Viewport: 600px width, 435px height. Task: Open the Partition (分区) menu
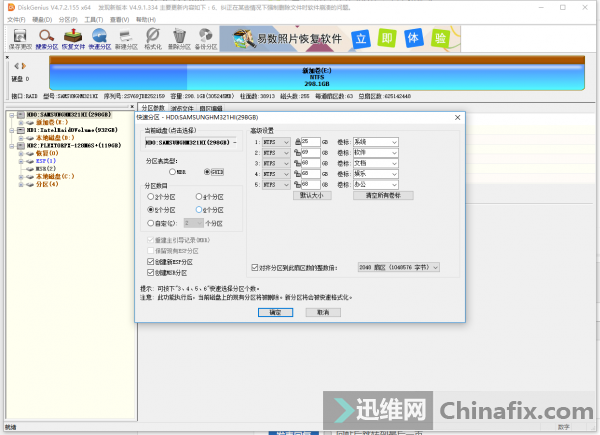[68, 20]
